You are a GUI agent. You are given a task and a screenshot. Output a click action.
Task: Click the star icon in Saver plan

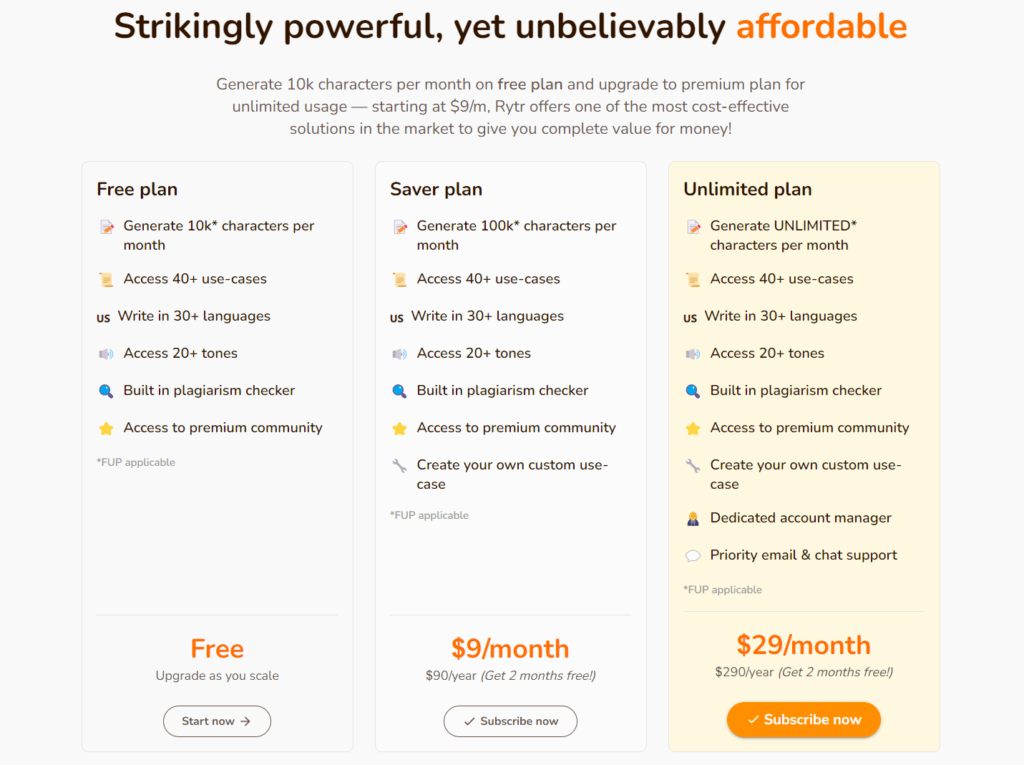coord(399,428)
